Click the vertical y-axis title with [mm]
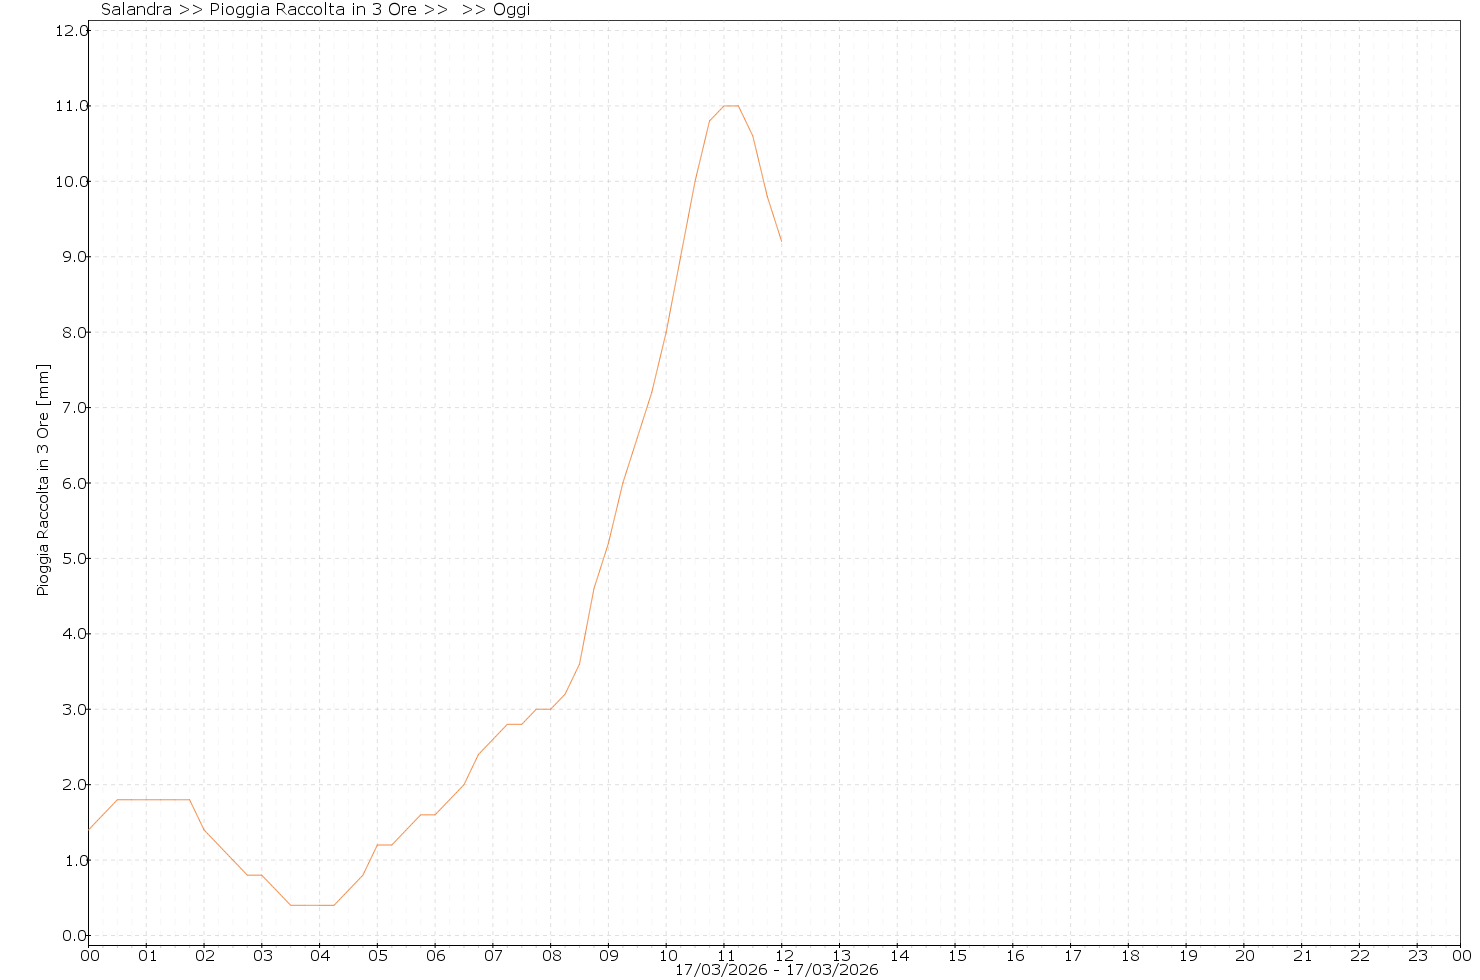Screen dimensions: 1480x980 (43, 480)
